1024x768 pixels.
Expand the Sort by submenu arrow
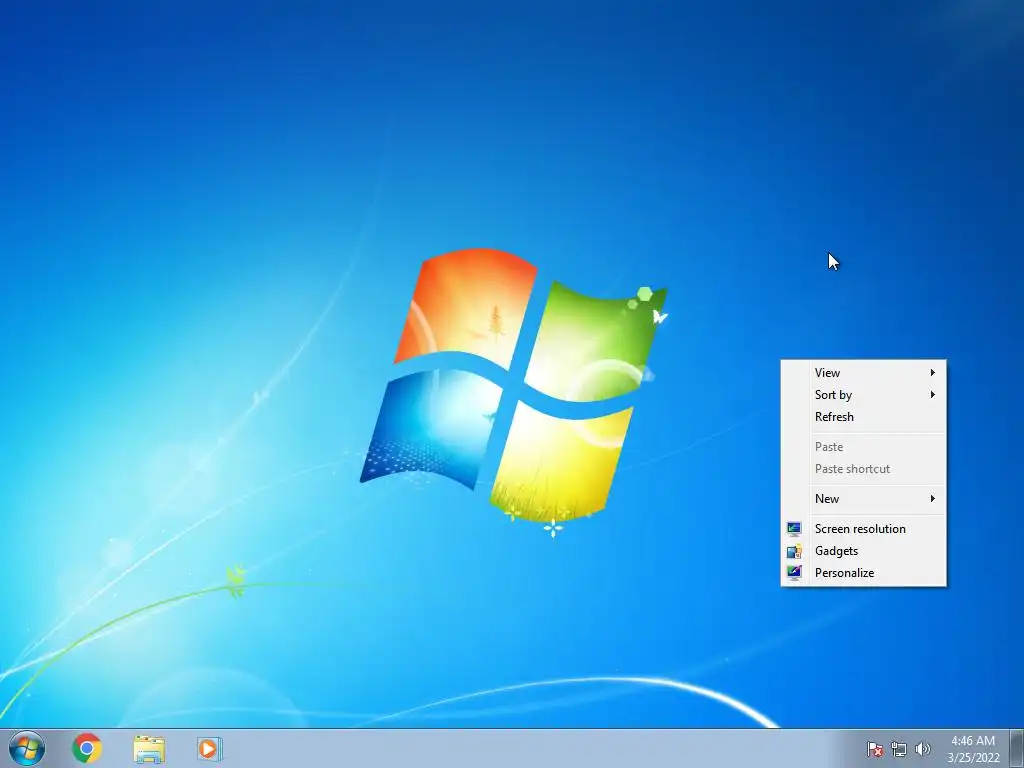(933, 394)
